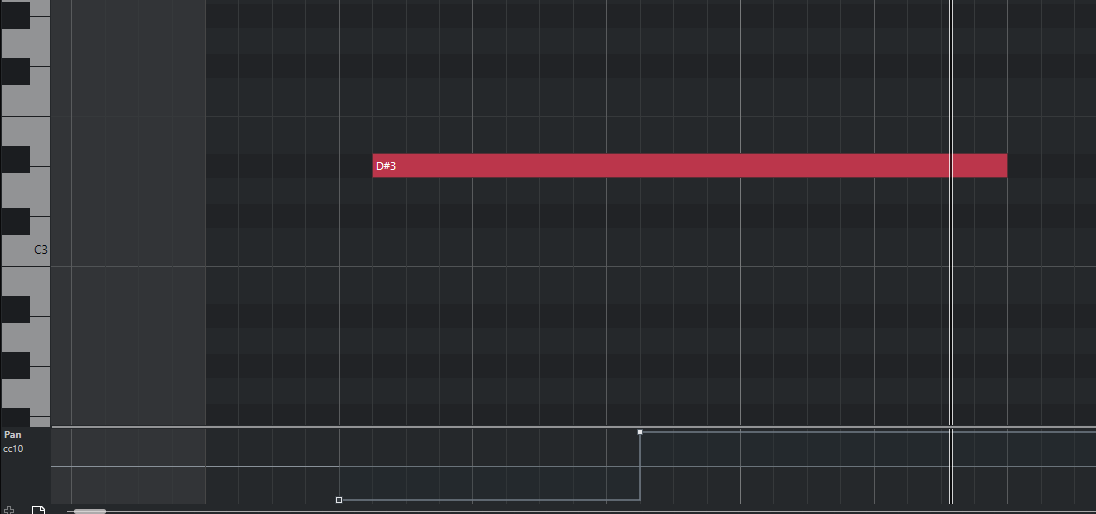
Task: Click the right end of the D#3 note
Action: 1003,166
